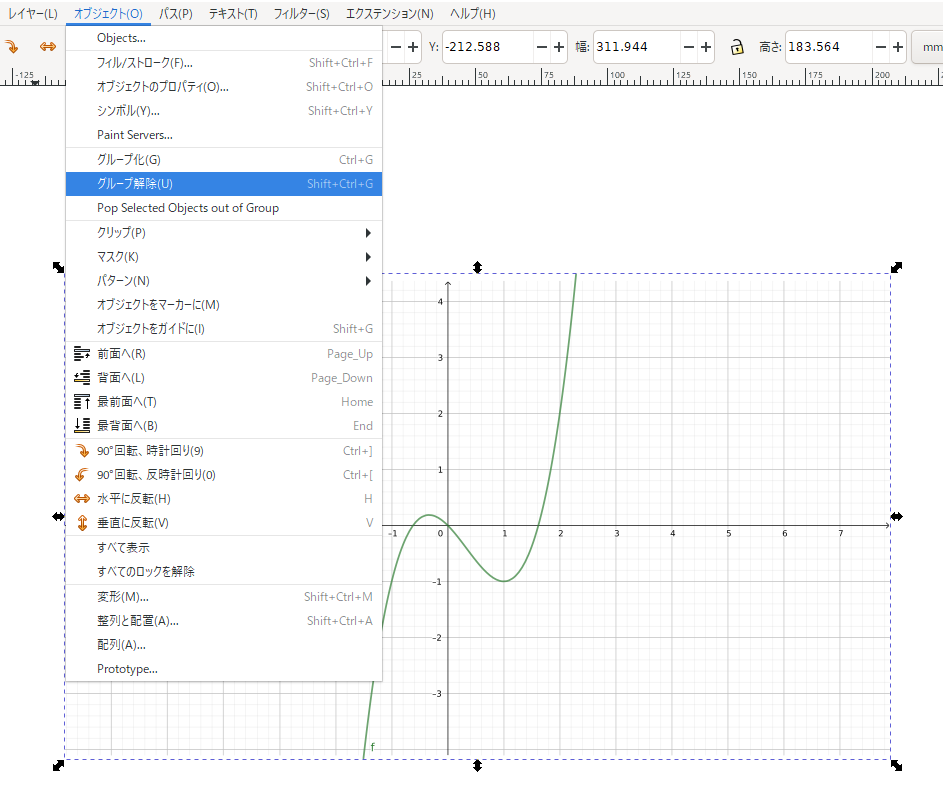This screenshot has height=799, width=943.
Task: Click the bottom-right corner scale handle
Action: coord(896,765)
